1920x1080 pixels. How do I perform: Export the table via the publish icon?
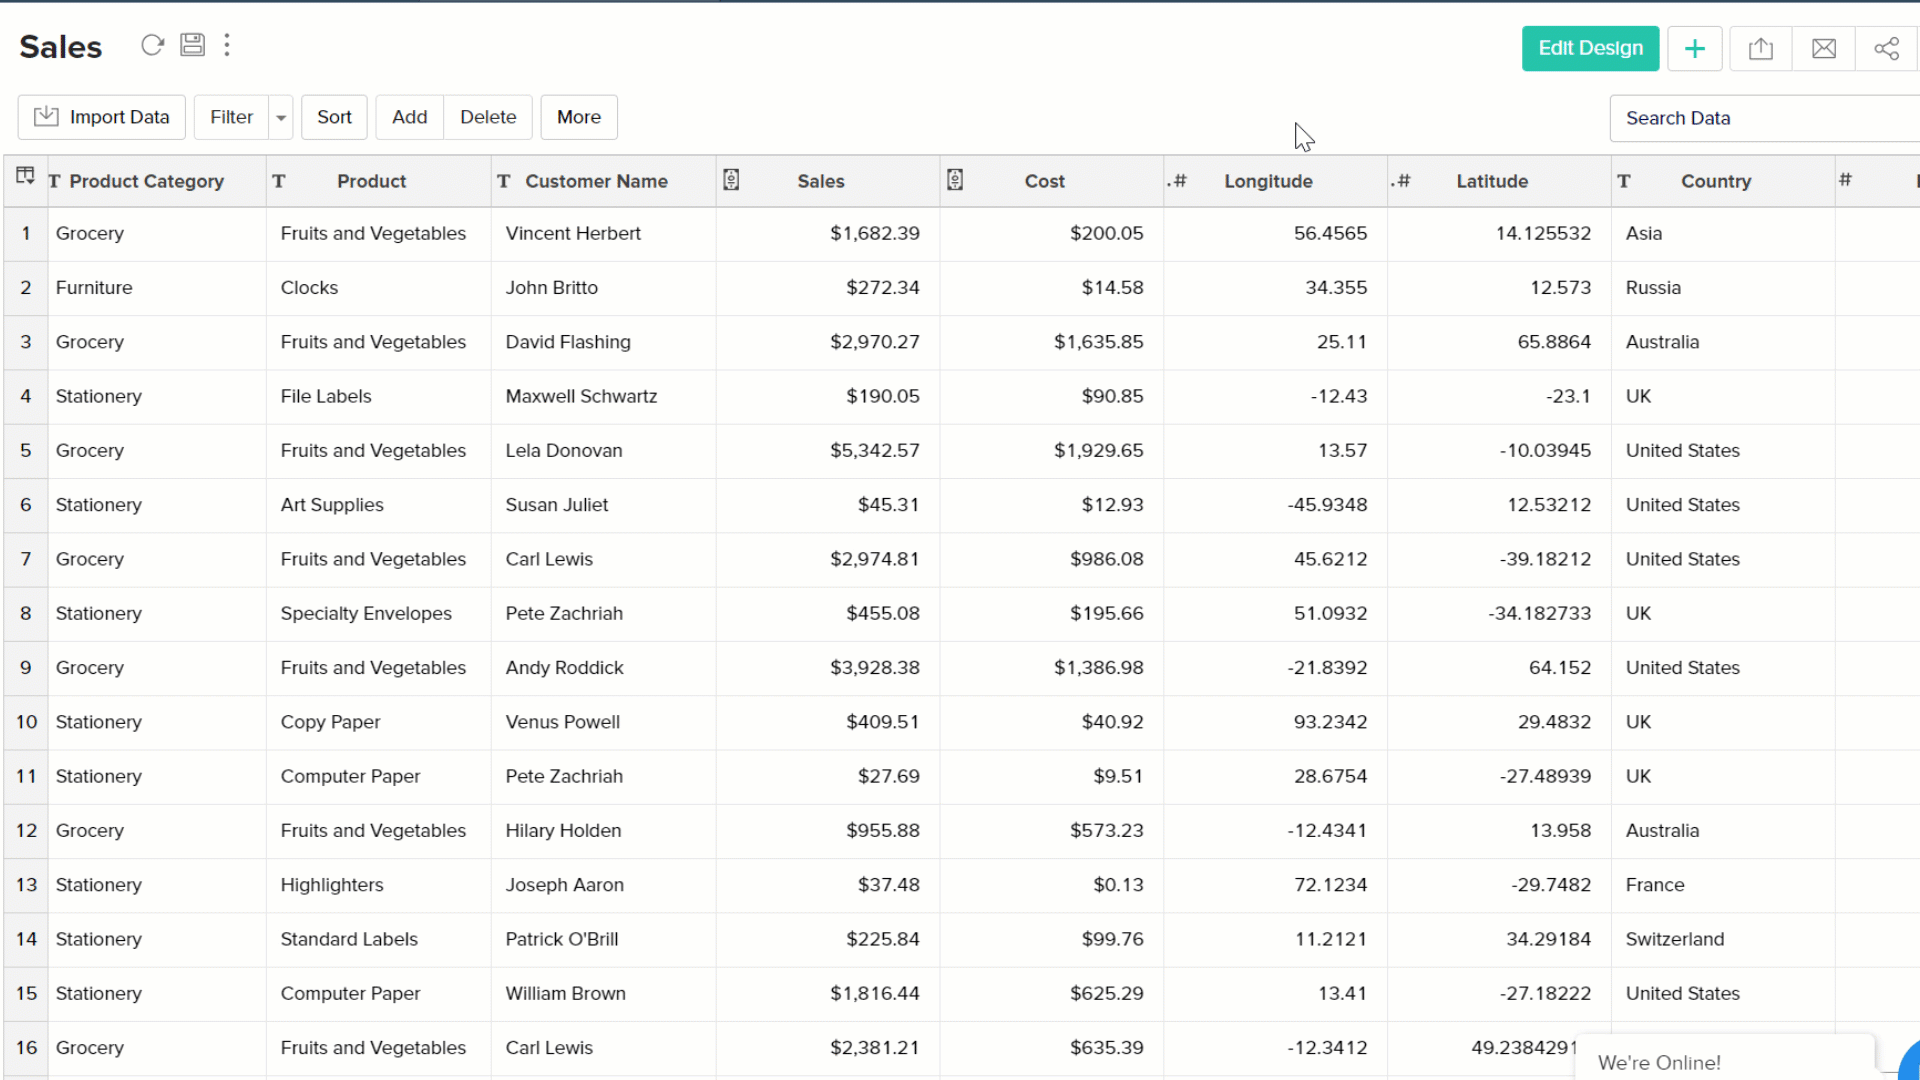[1760, 48]
